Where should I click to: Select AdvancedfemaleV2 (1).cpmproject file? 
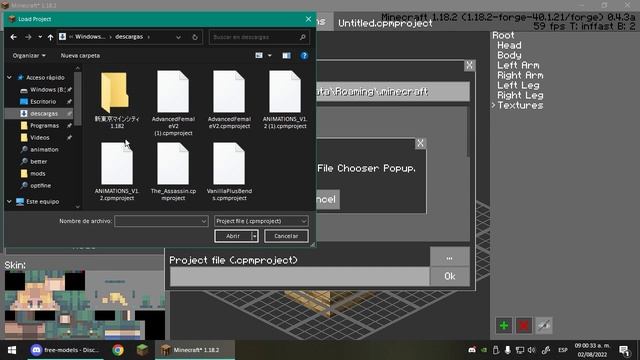(x=173, y=103)
